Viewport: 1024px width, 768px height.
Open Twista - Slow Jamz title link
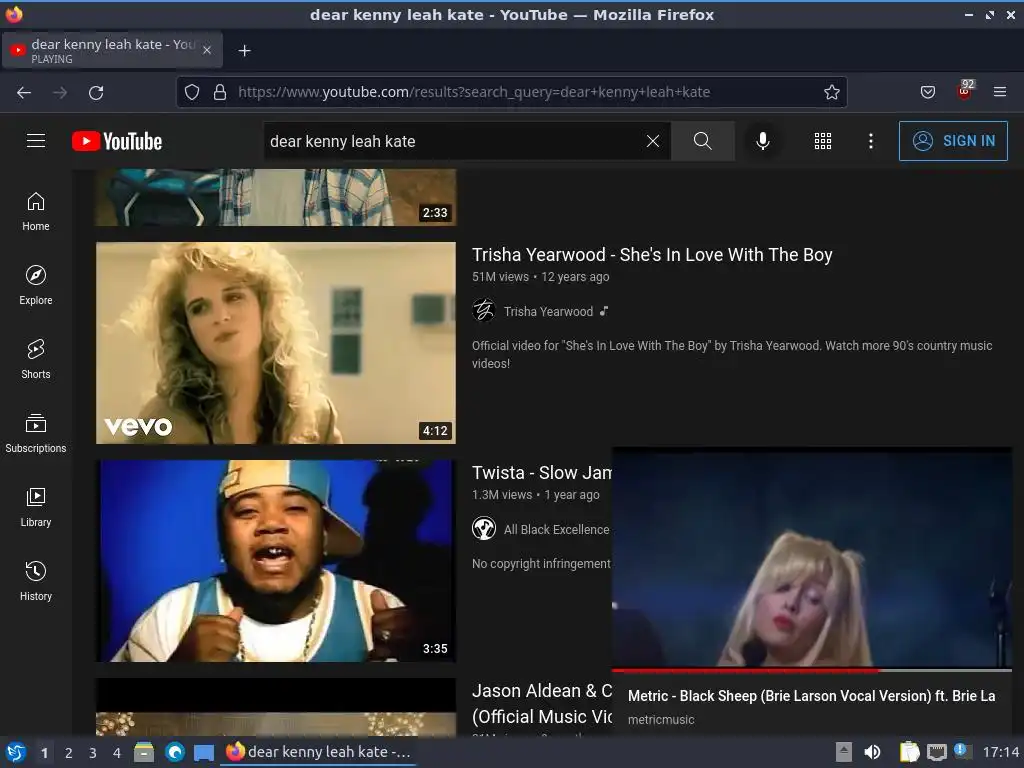pyautogui.click(x=542, y=473)
